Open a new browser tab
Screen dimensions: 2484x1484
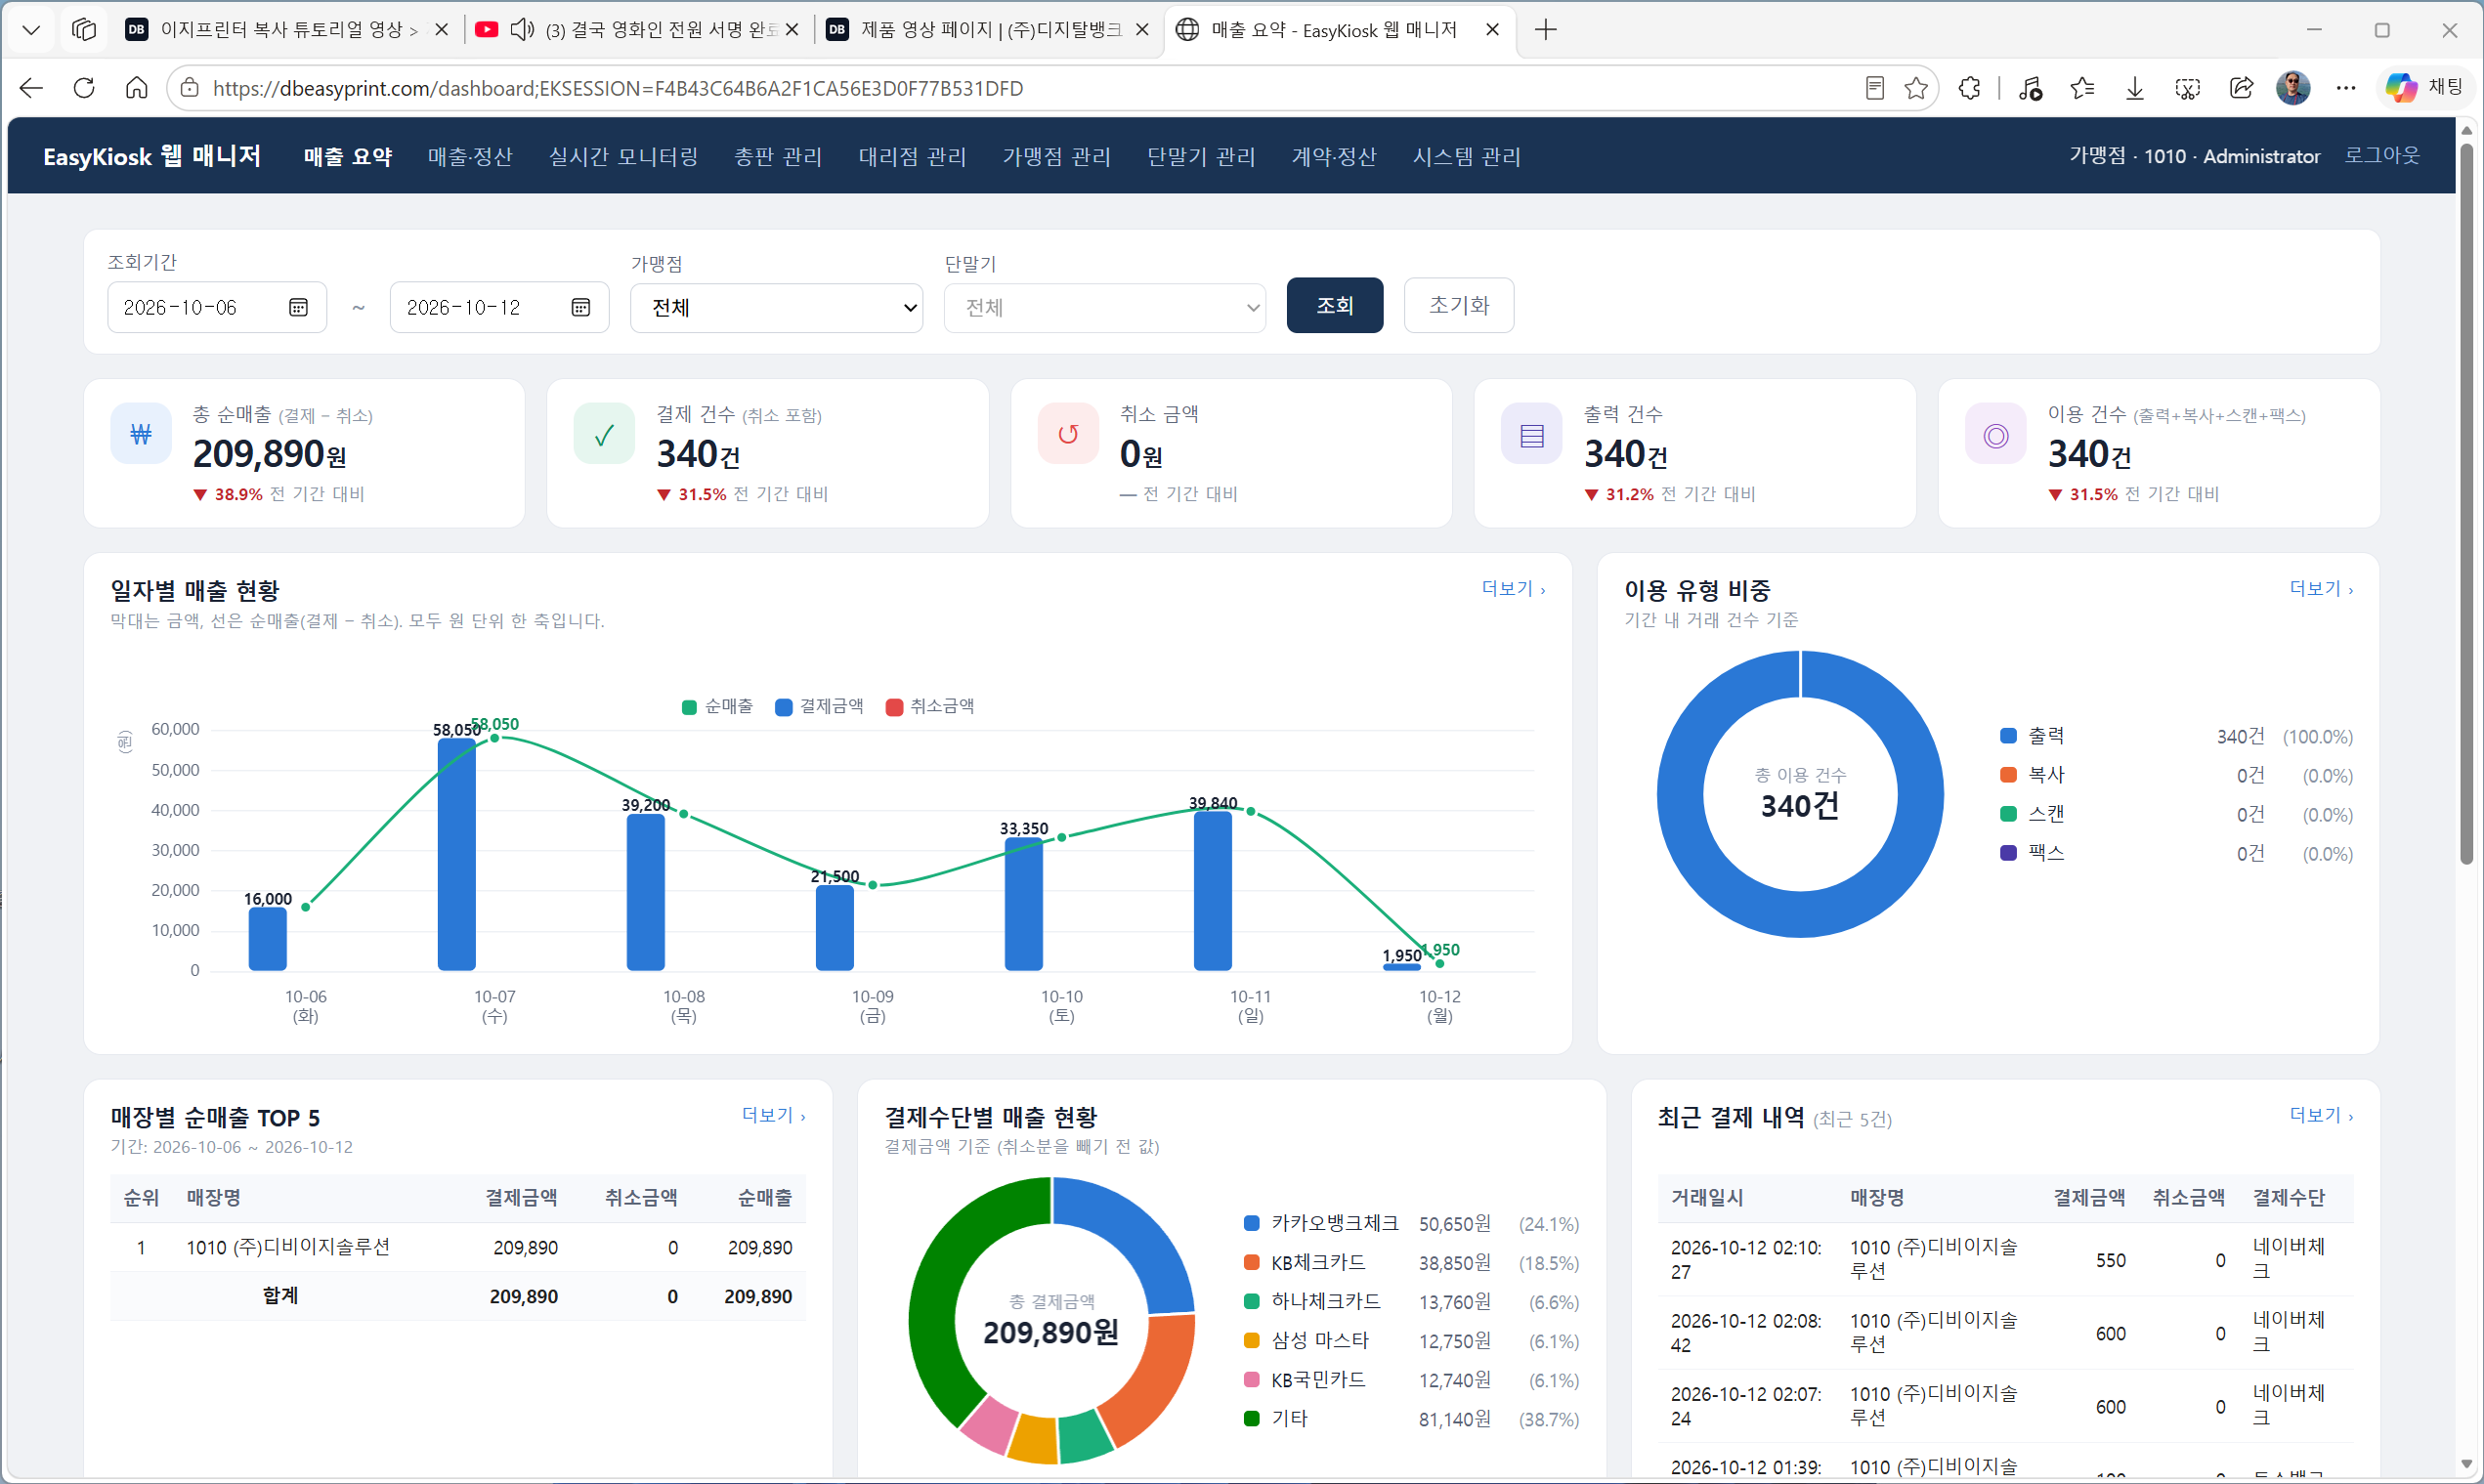pyautogui.click(x=1546, y=30)
